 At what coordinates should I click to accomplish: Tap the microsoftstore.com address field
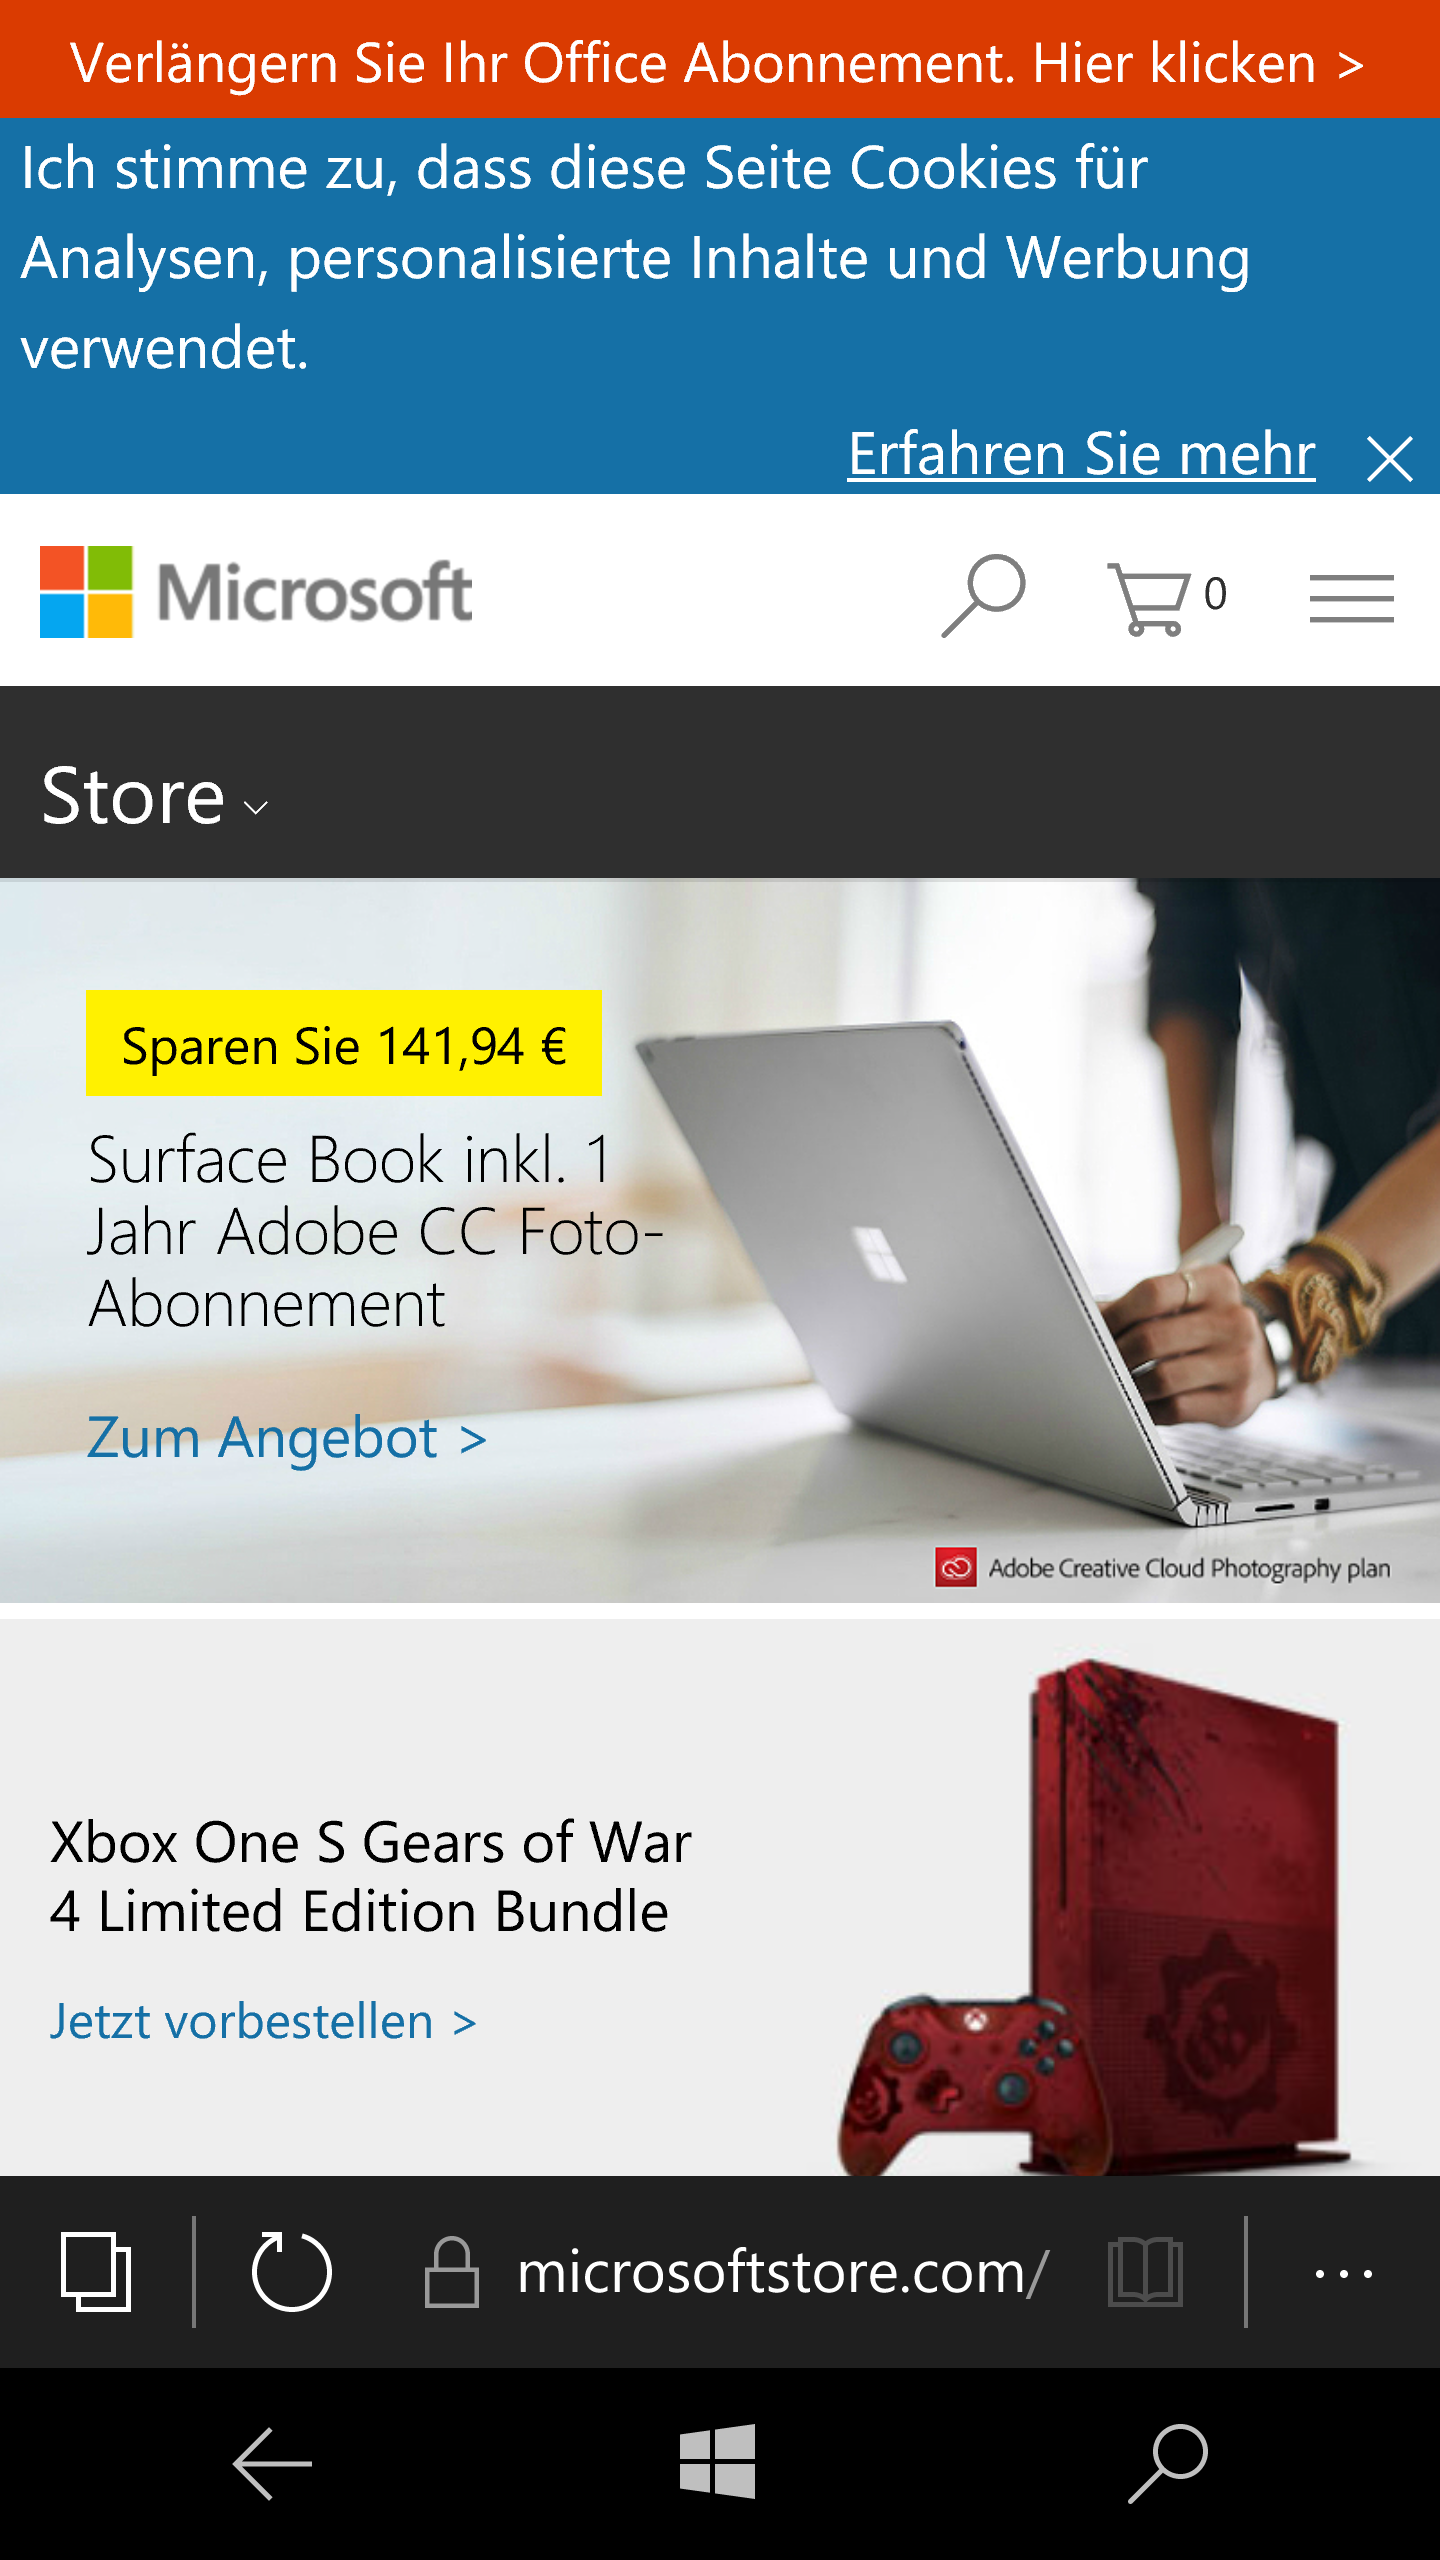click(x=782, y=2272)
